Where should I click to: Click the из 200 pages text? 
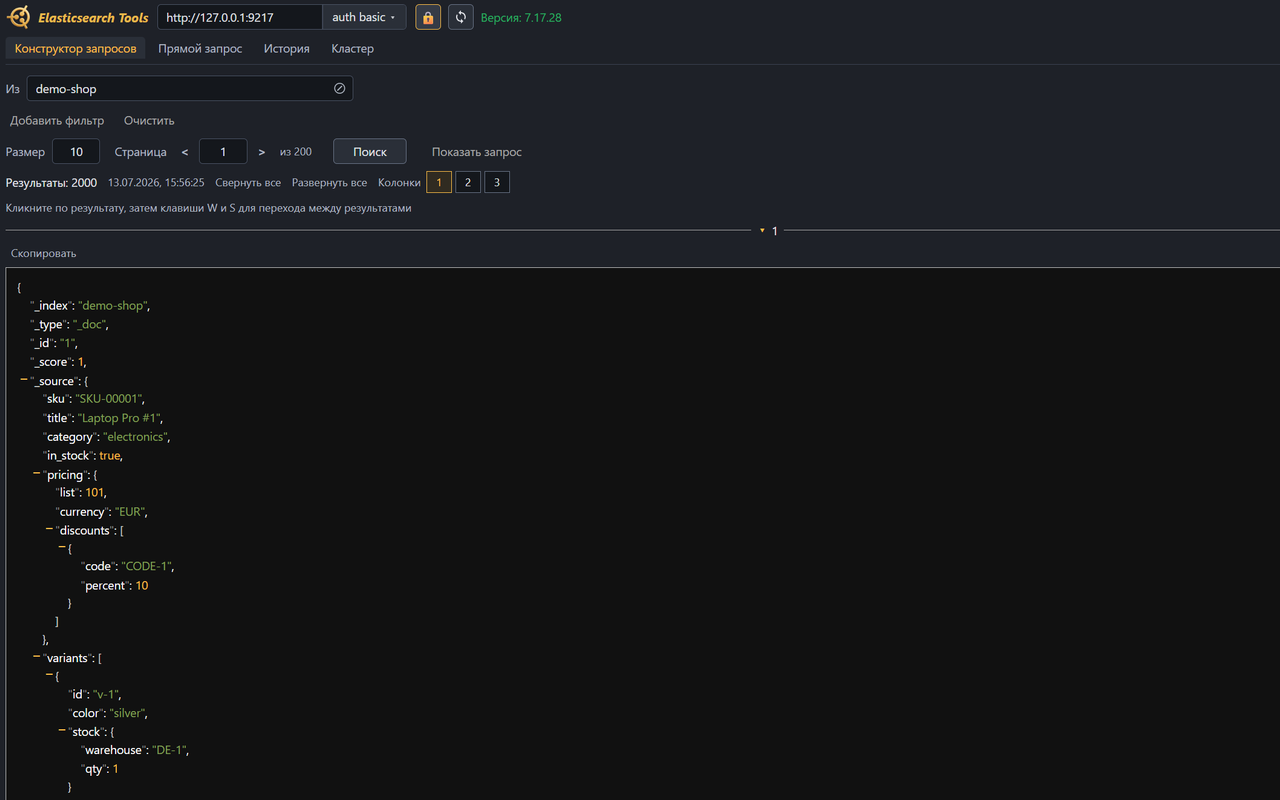point(296,152)
